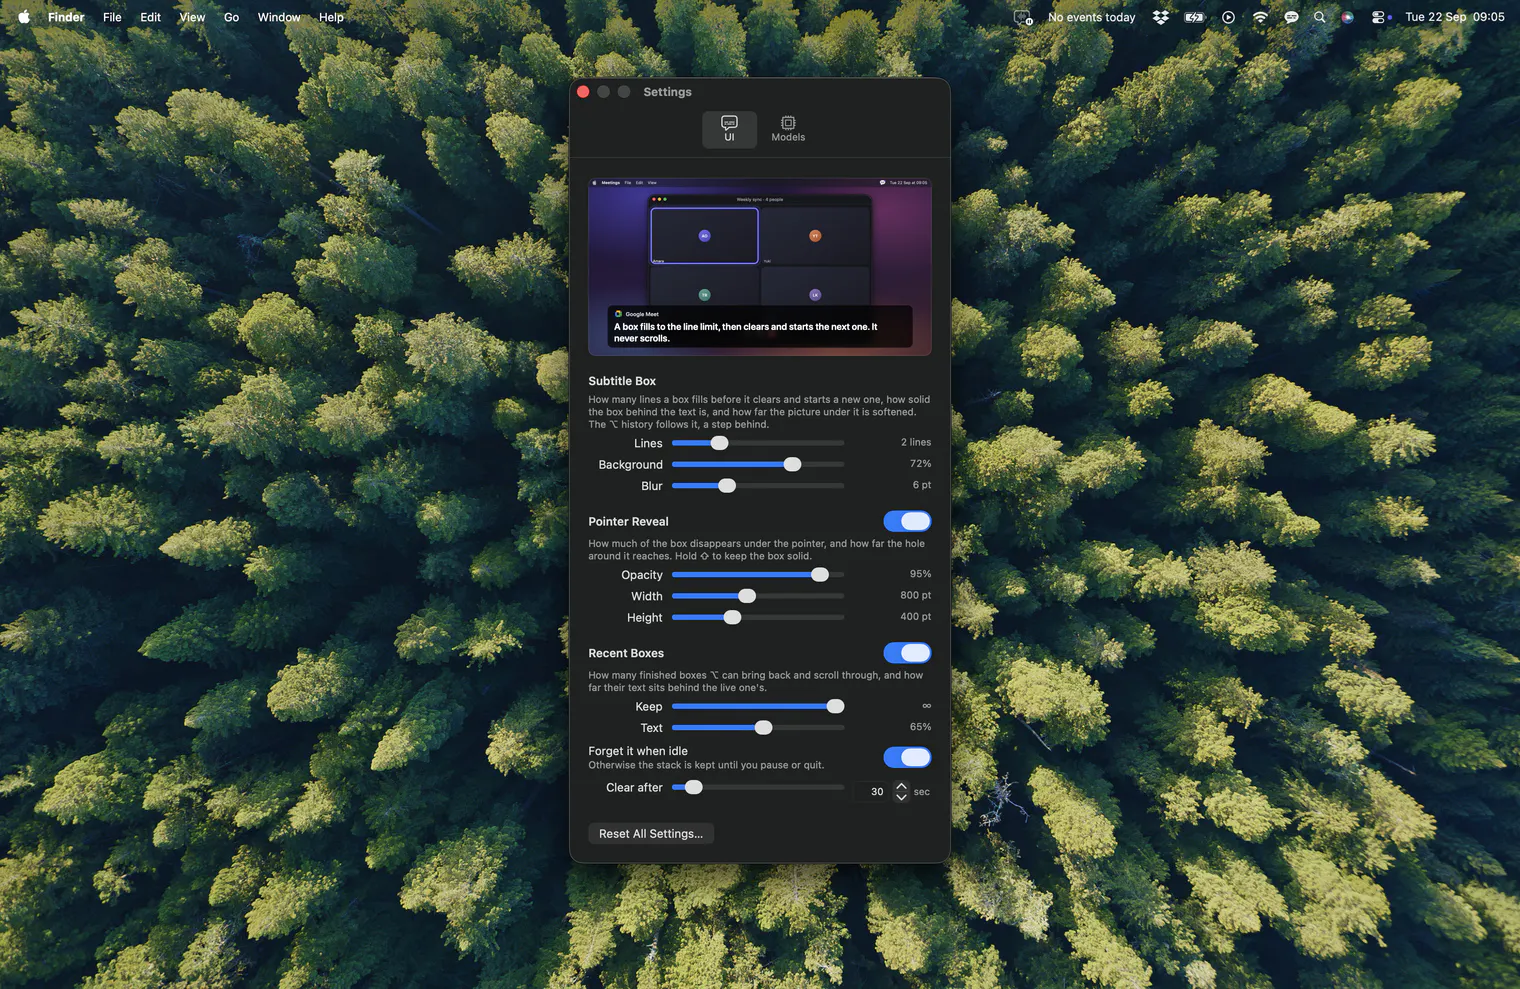Screen dimensions: 1520x989
Task: Open Spotlight search
Action: coord(1320,17)
